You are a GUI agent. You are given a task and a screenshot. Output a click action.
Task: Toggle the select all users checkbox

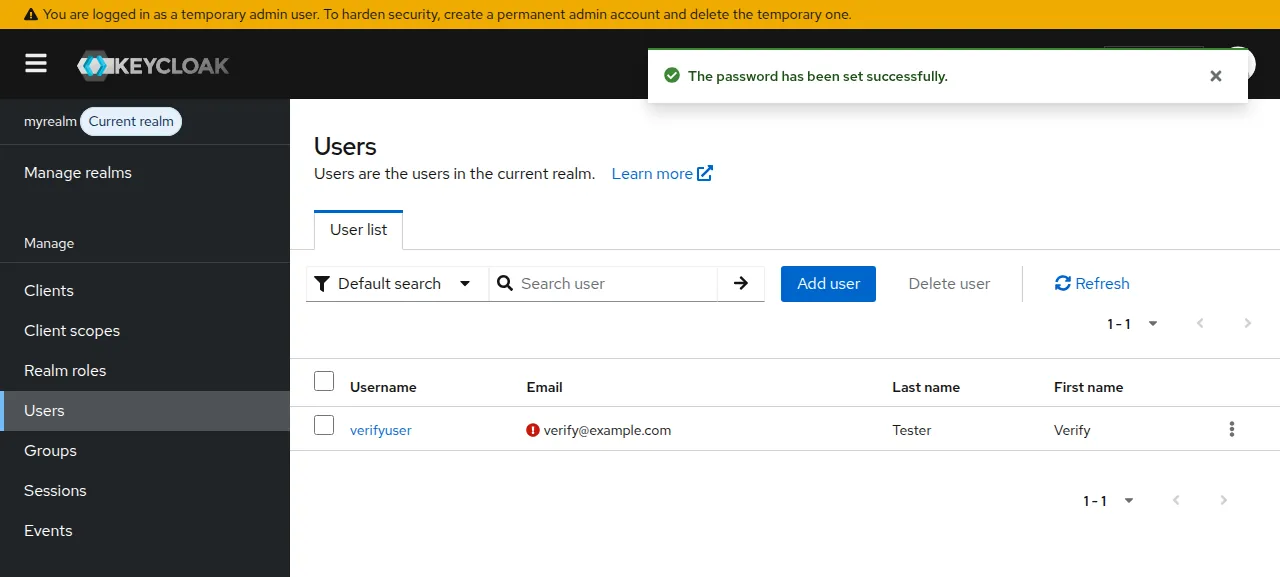coord(324,381)
